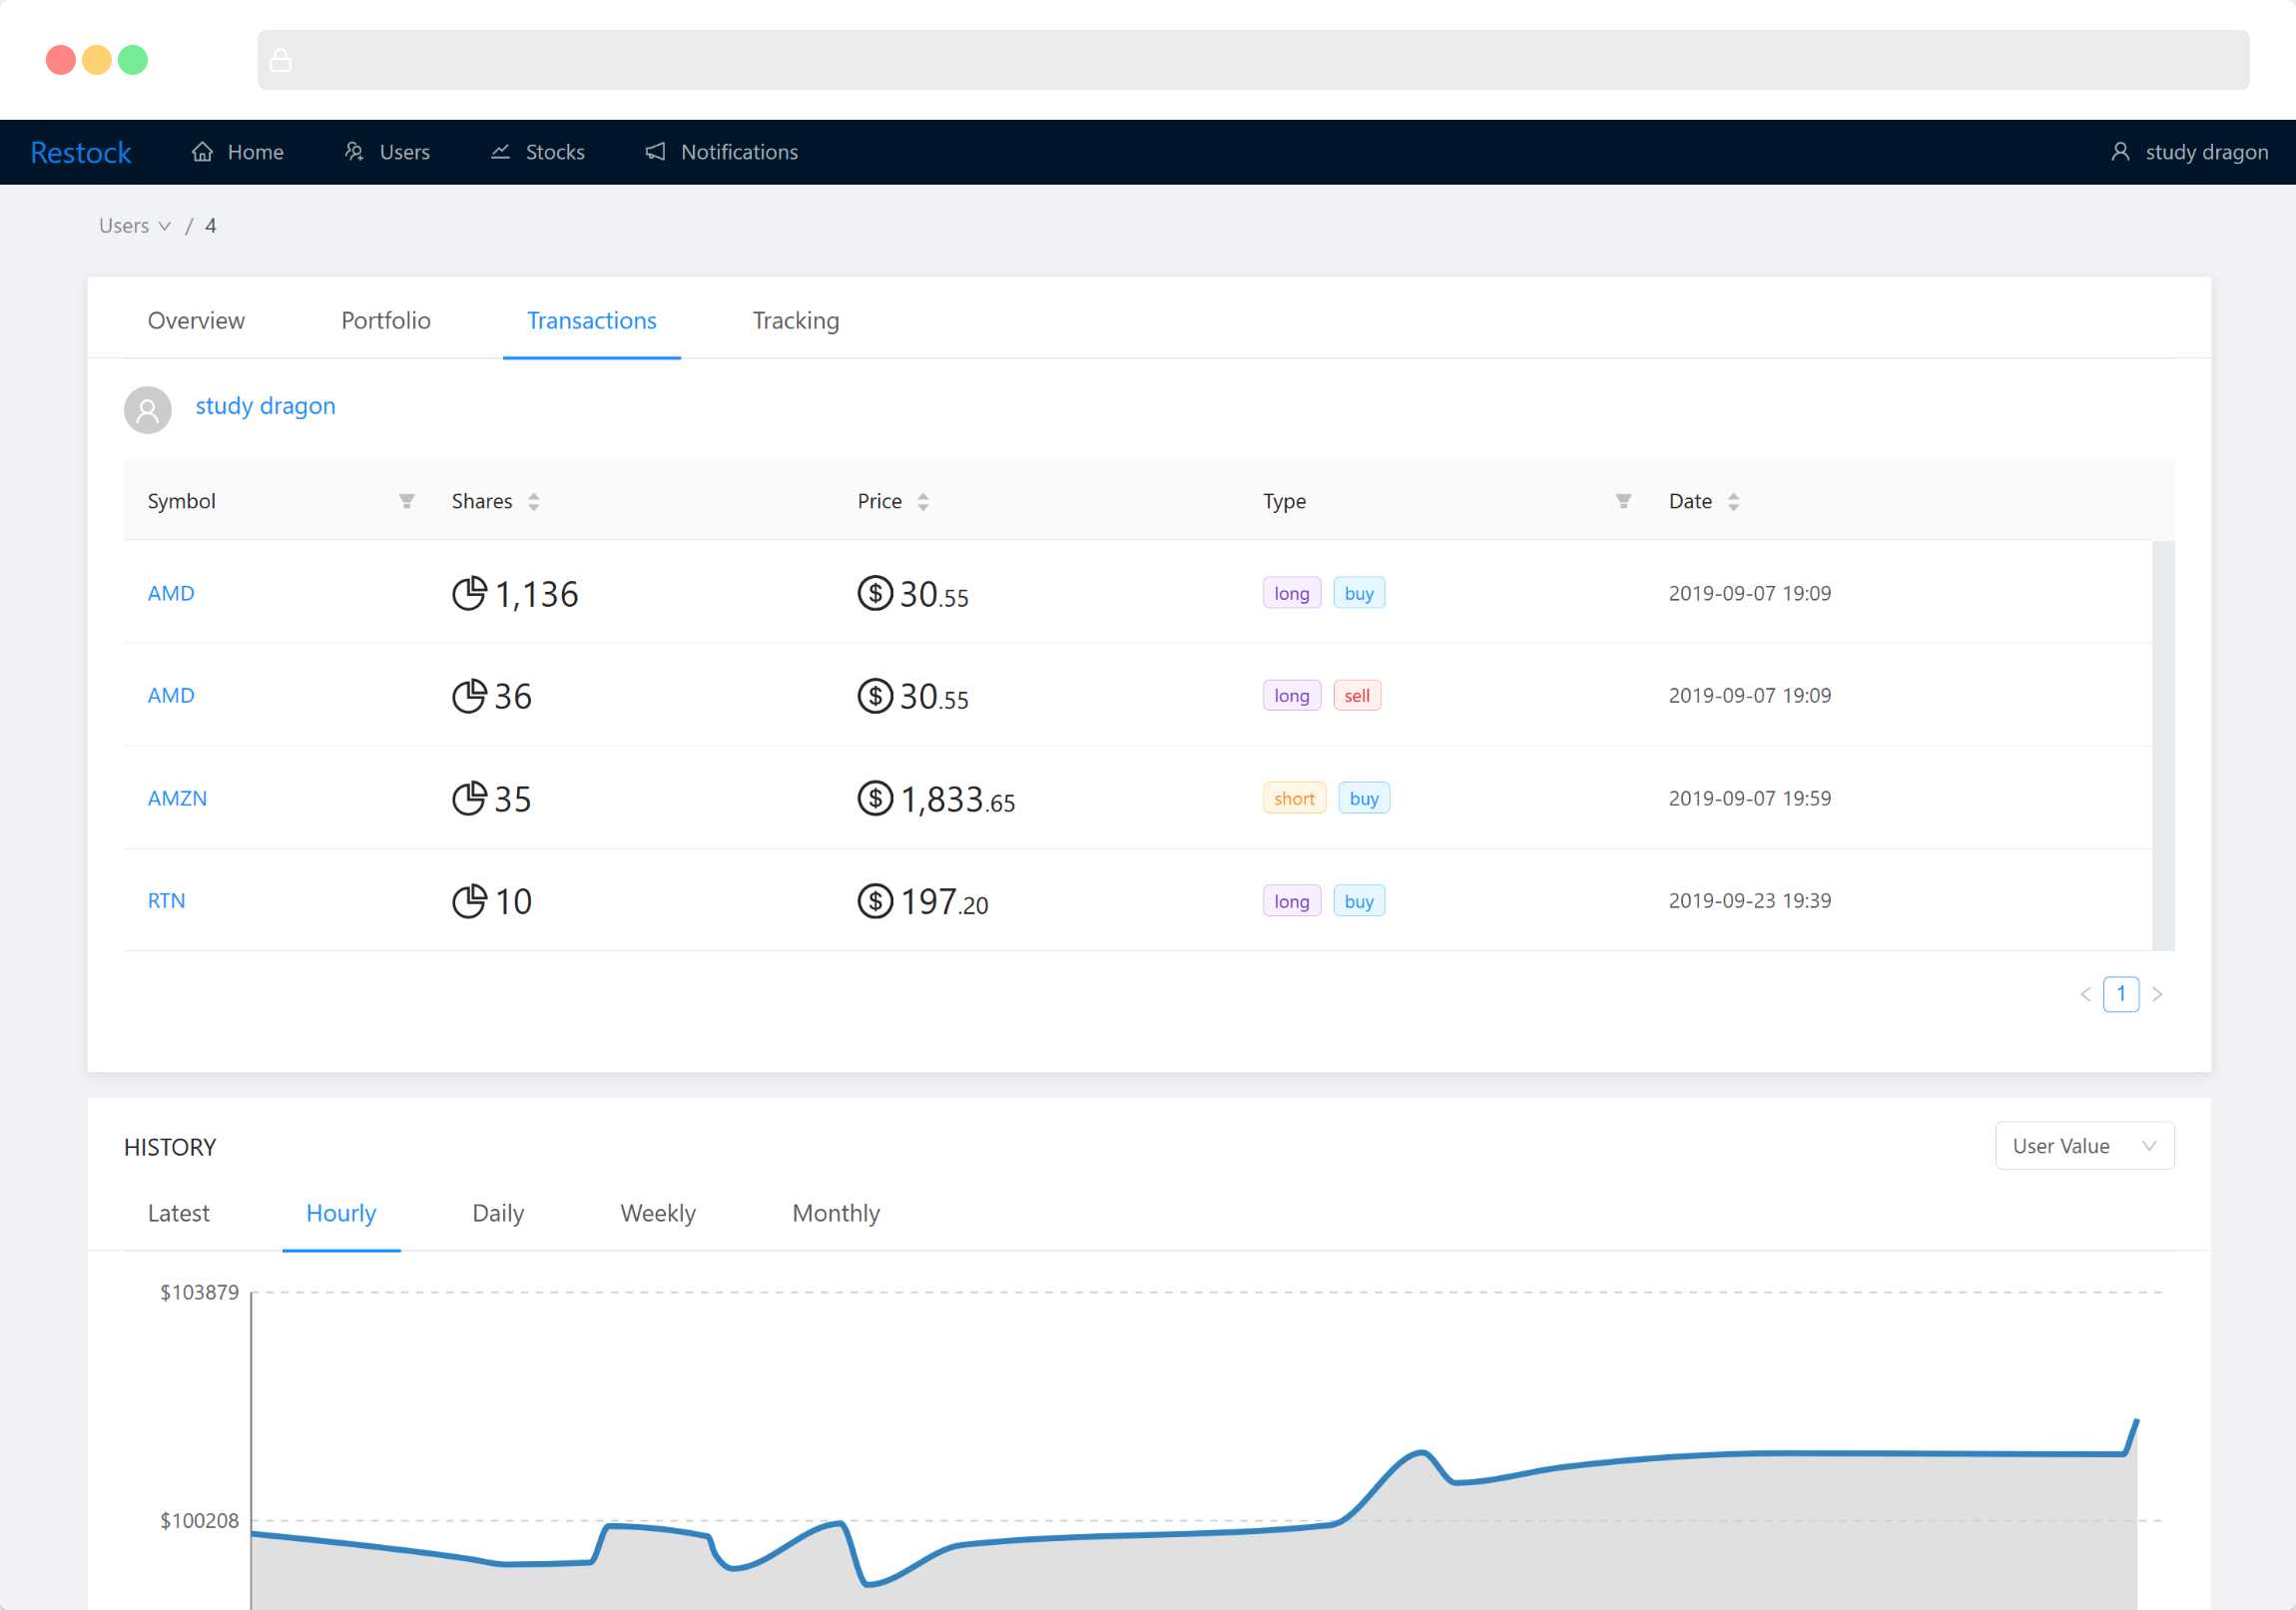Click the table vertical scrollbar
This screenshot has height=1610, width=2296.
pos(2163,746)
